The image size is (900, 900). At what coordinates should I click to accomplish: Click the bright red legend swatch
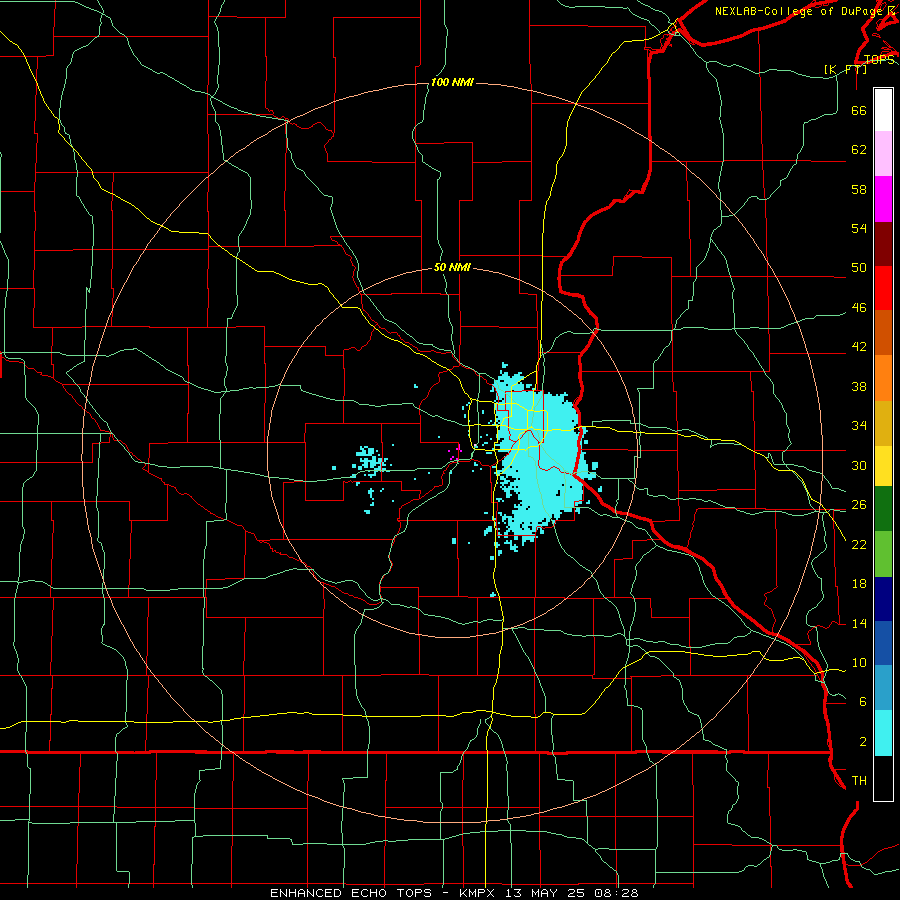[883, 288]
